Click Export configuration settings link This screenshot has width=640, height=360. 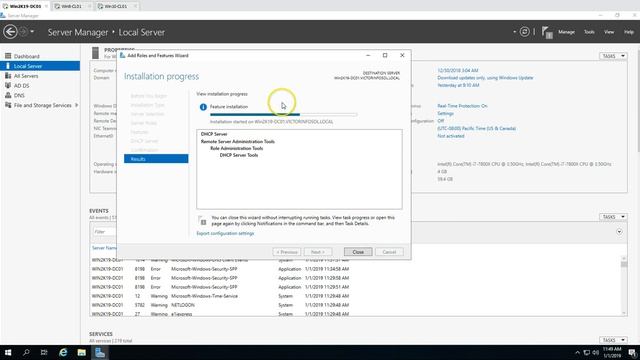pyautogui.click(x=225, y=233)
